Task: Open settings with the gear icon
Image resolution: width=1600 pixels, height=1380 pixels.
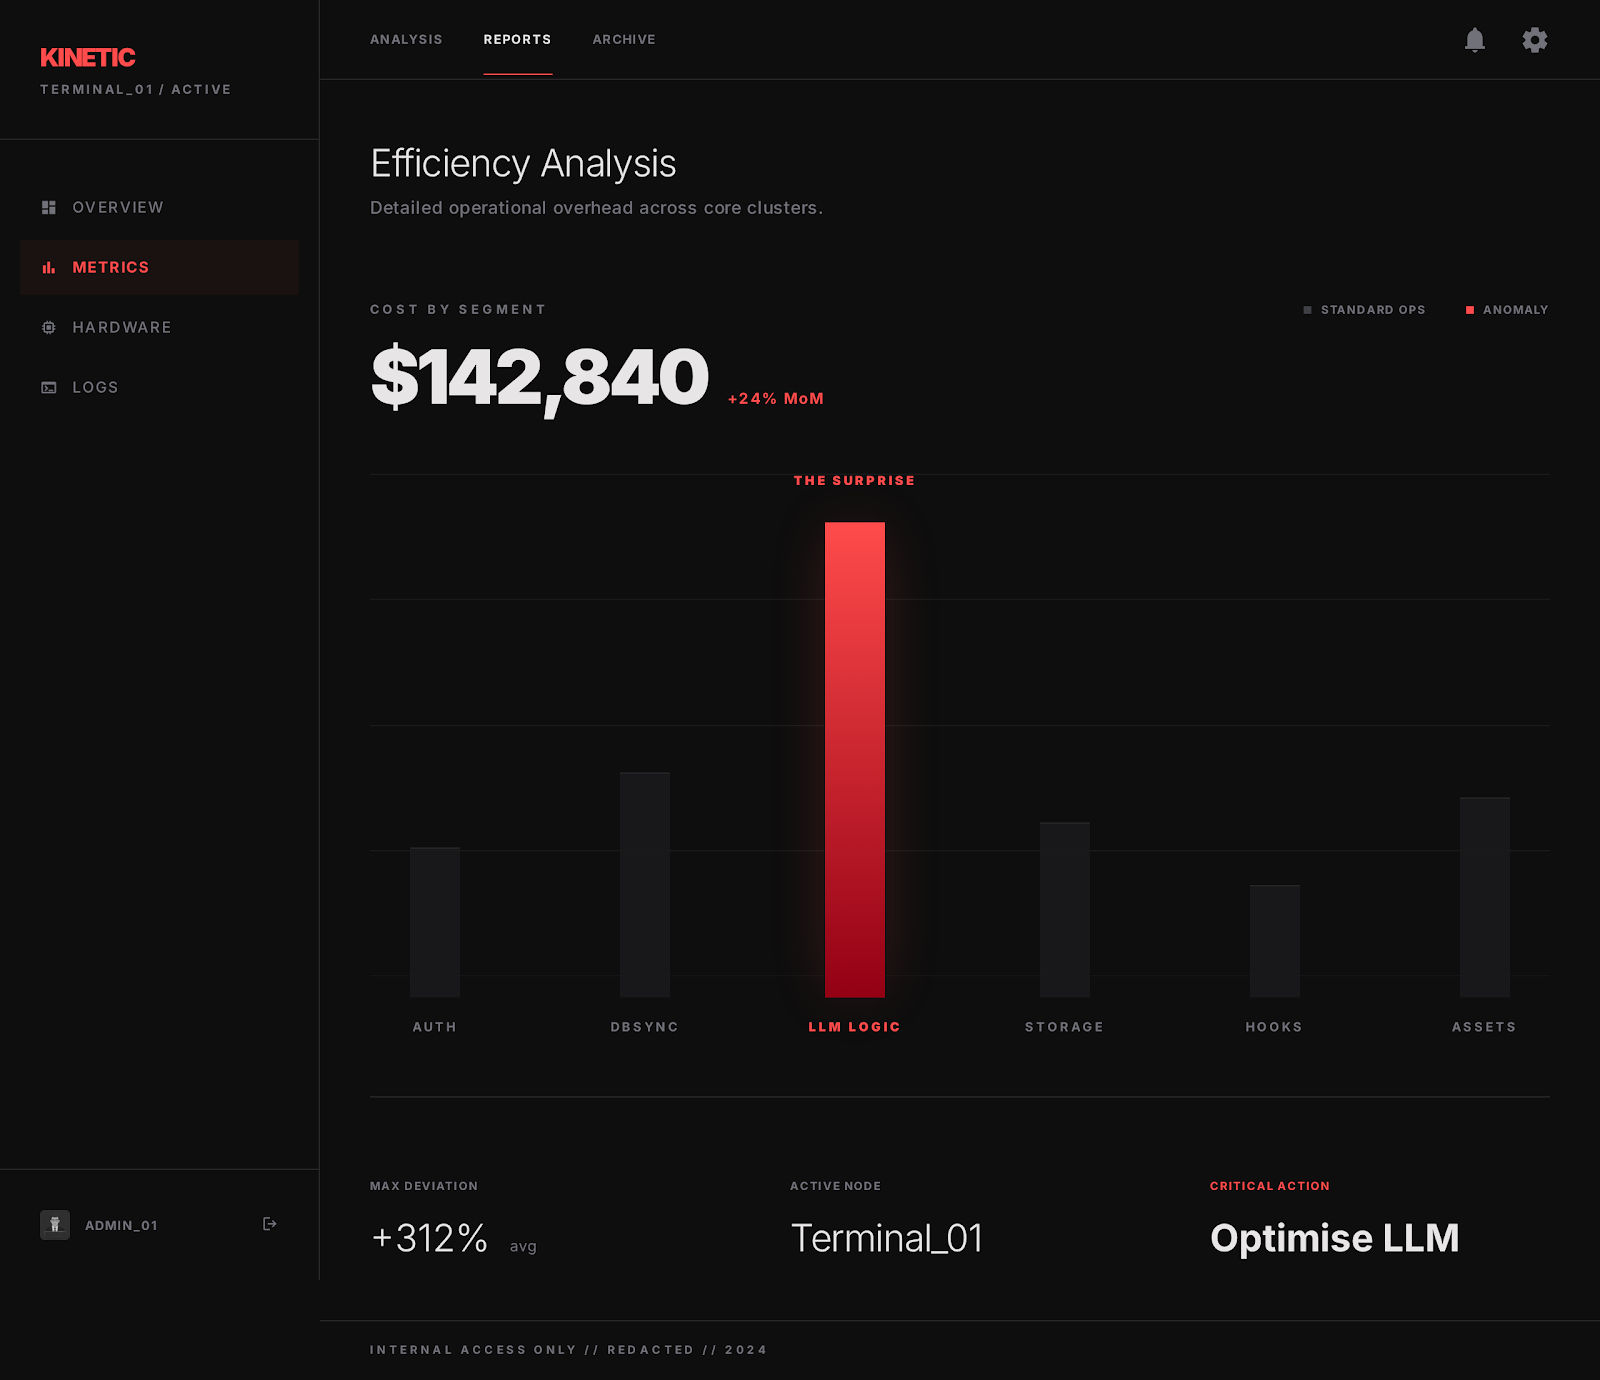Action: pyautogui.click(x=1535, y=40)
